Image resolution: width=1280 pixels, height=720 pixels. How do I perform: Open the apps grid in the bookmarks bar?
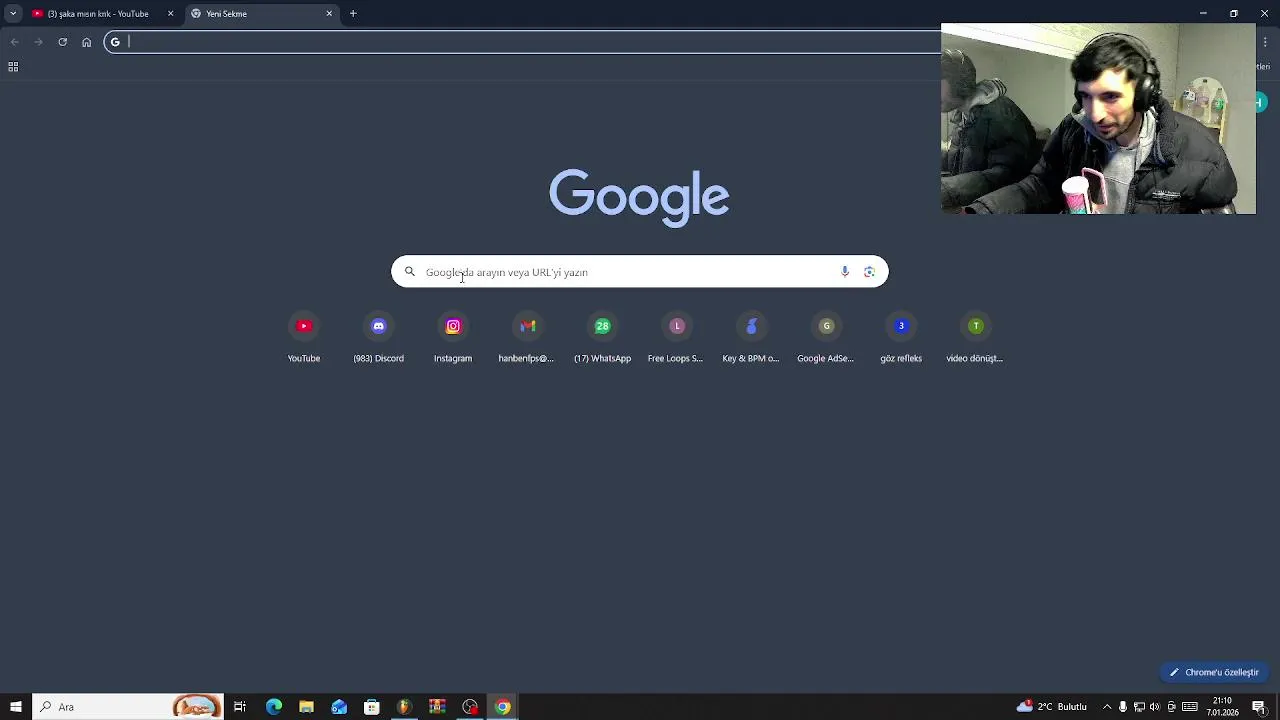13,67
